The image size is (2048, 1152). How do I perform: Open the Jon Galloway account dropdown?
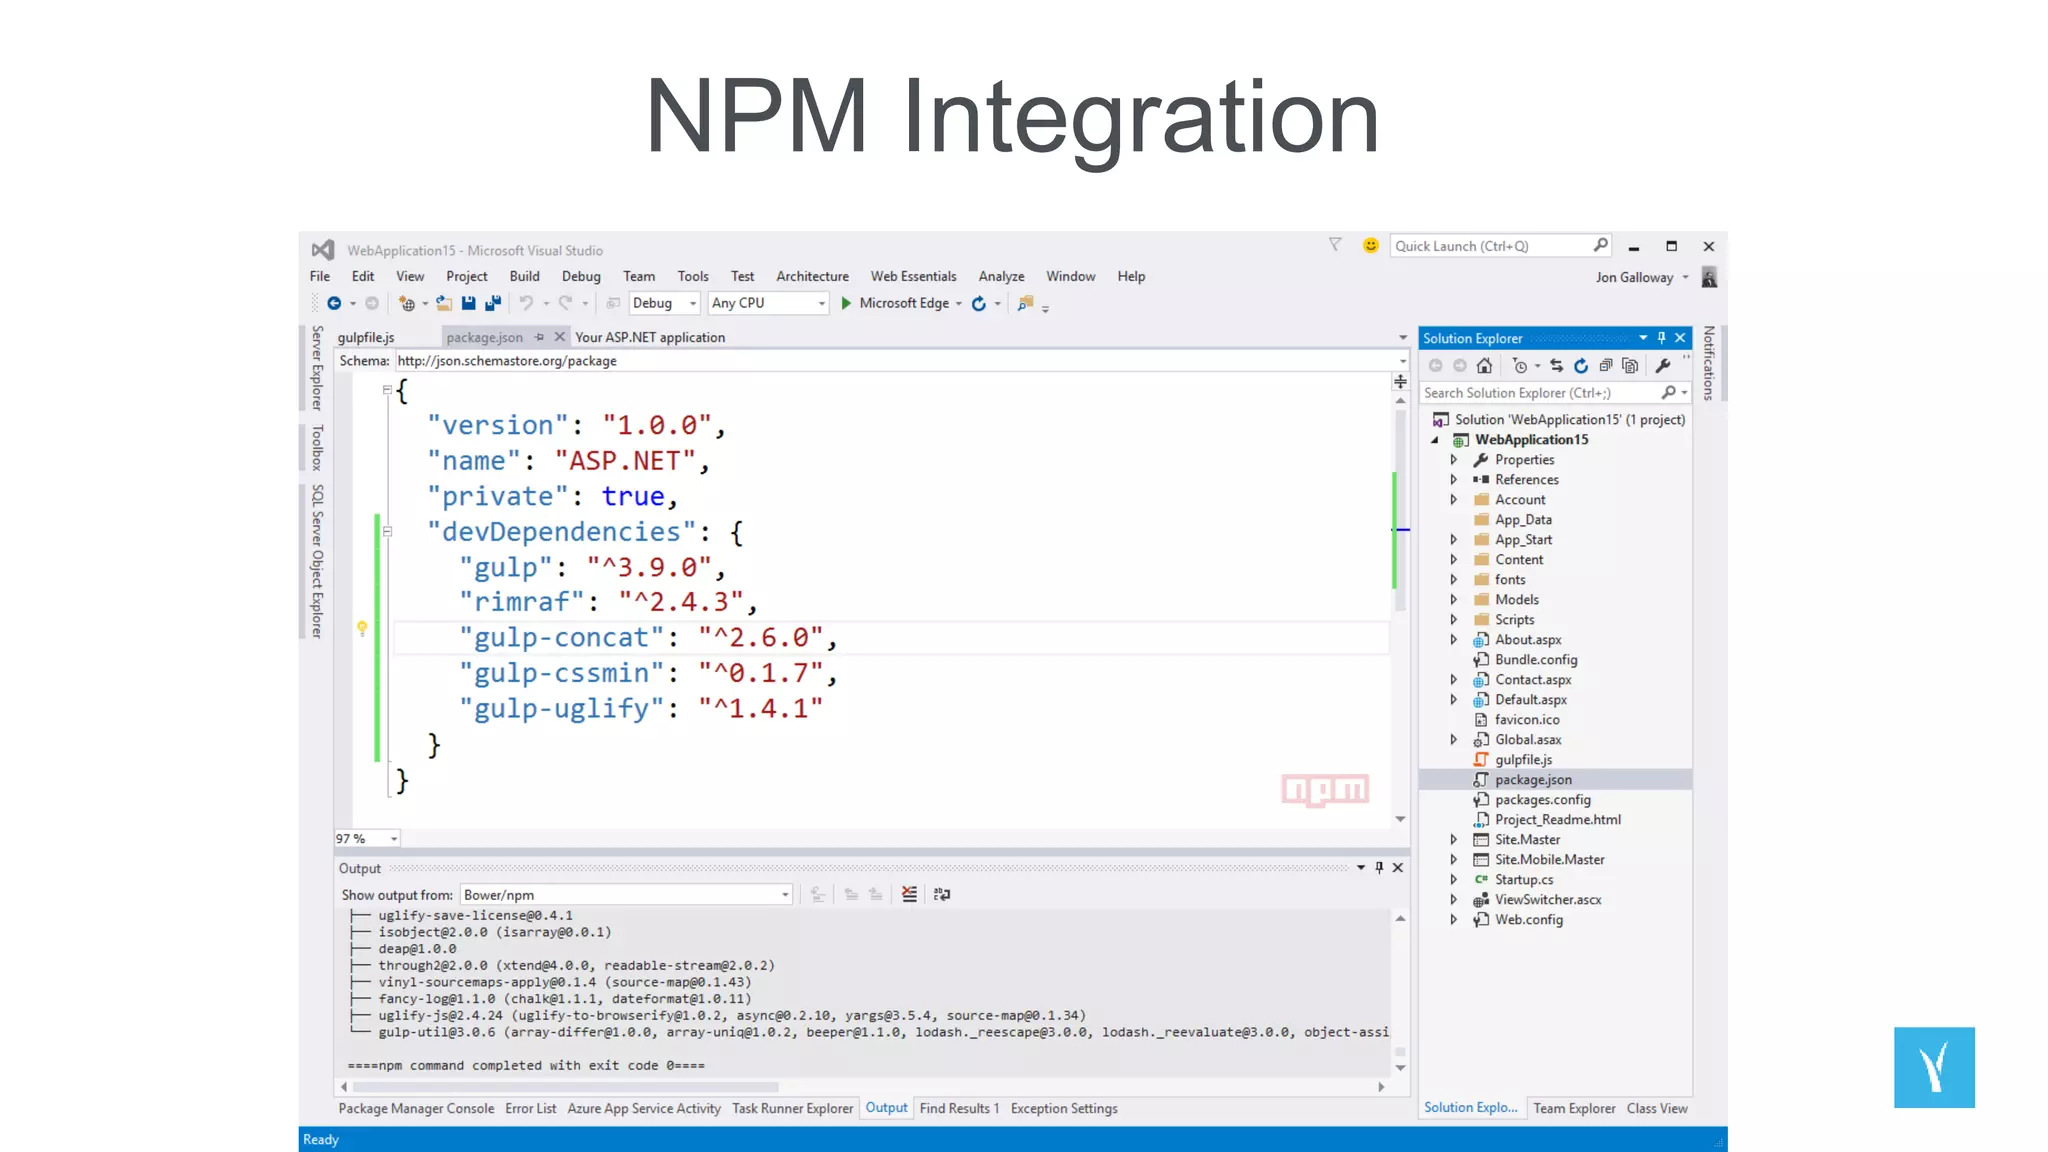[x=1685, y=277]
